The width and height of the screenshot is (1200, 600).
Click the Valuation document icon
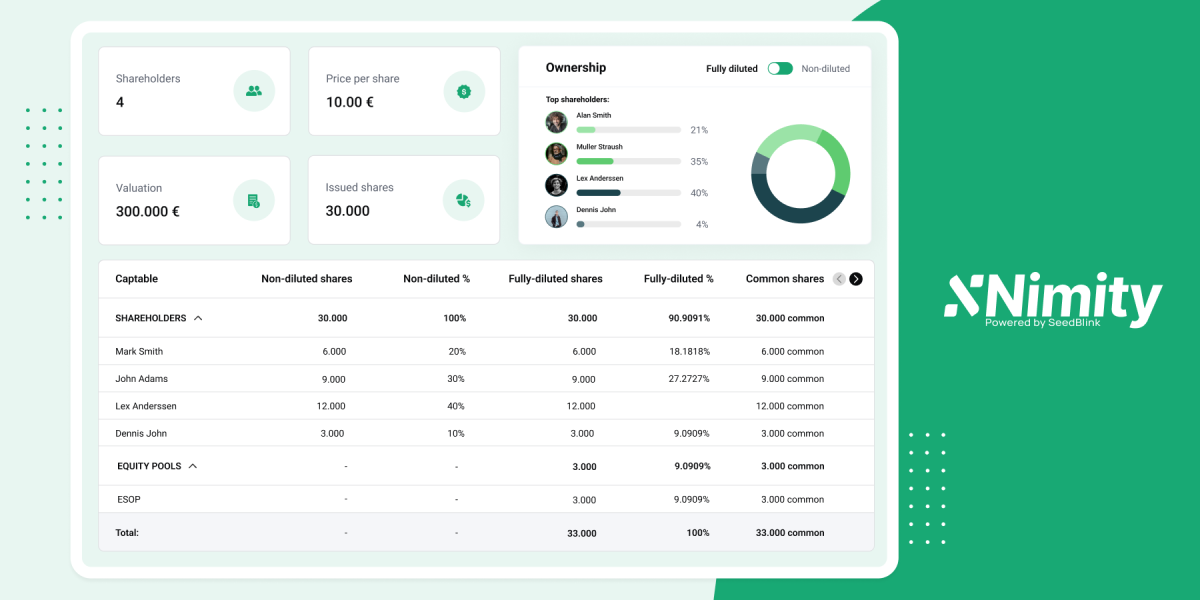point(254,201)
